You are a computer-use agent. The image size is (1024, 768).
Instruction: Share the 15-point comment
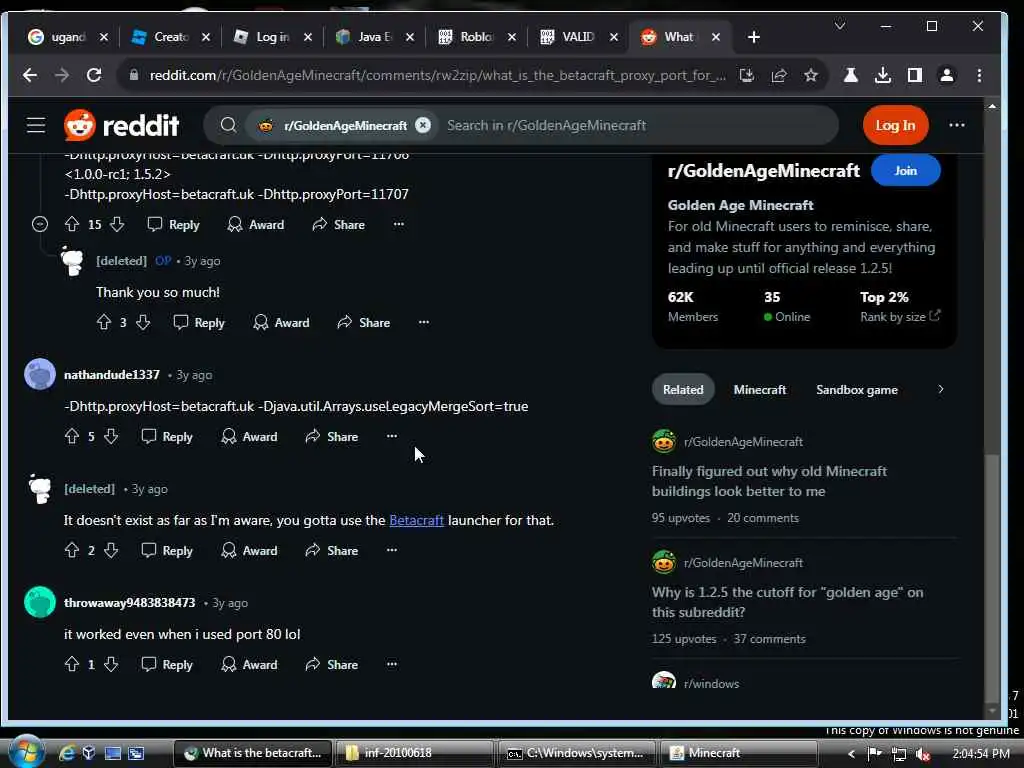[338, 225]
